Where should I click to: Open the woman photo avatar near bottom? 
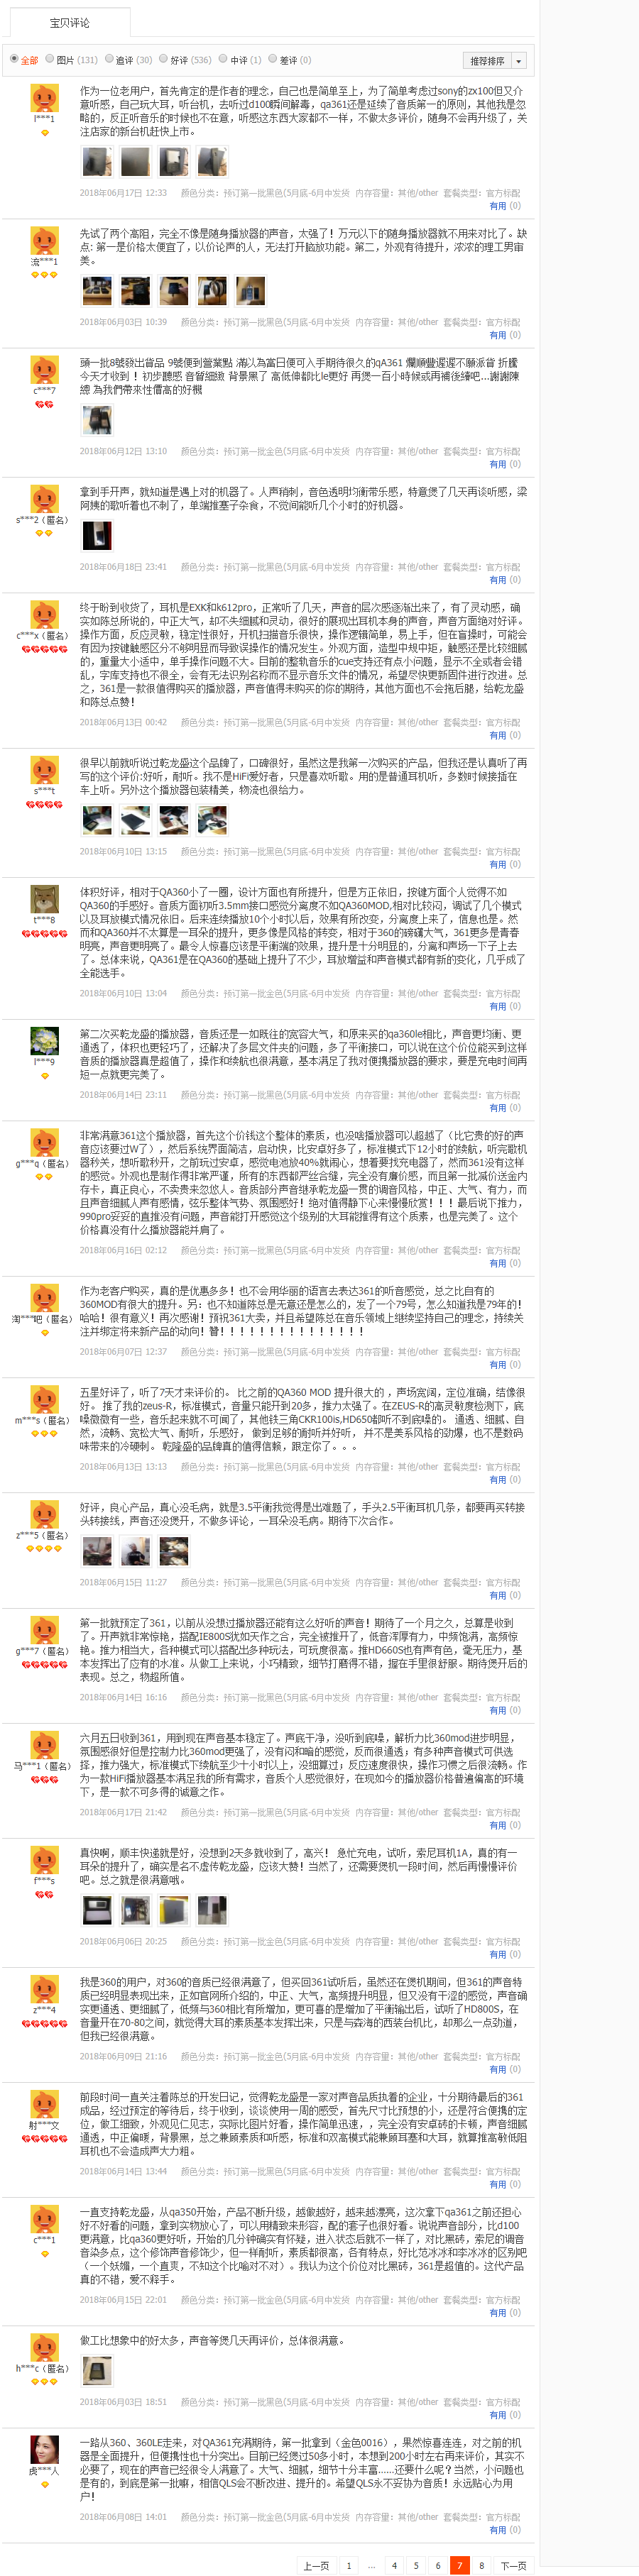[x=44, y=2448]
